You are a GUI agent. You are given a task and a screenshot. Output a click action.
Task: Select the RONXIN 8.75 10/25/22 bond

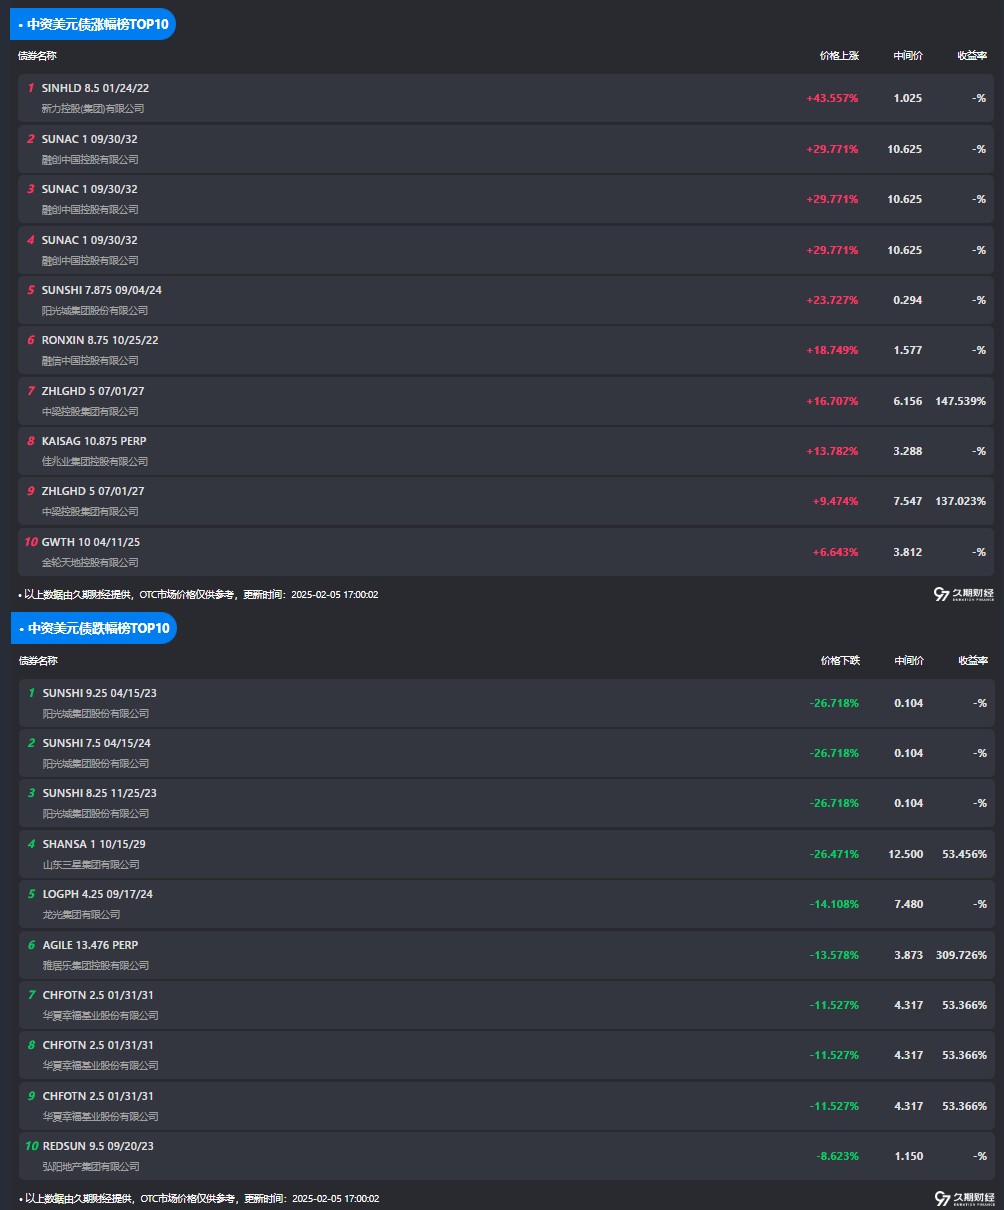[100, 340]
